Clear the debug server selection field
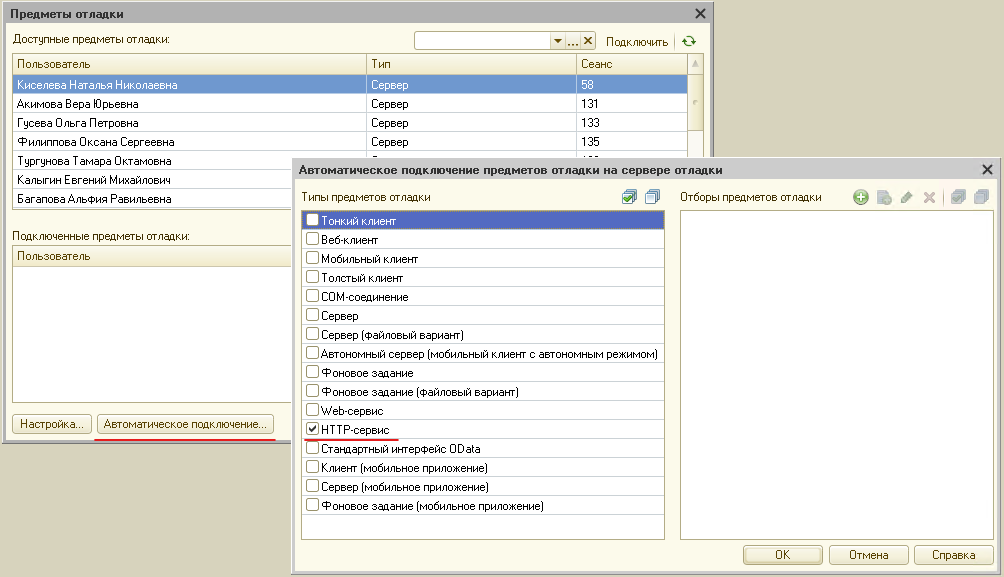This screenshot has width=1004, height=577. [x=588, y=41]
